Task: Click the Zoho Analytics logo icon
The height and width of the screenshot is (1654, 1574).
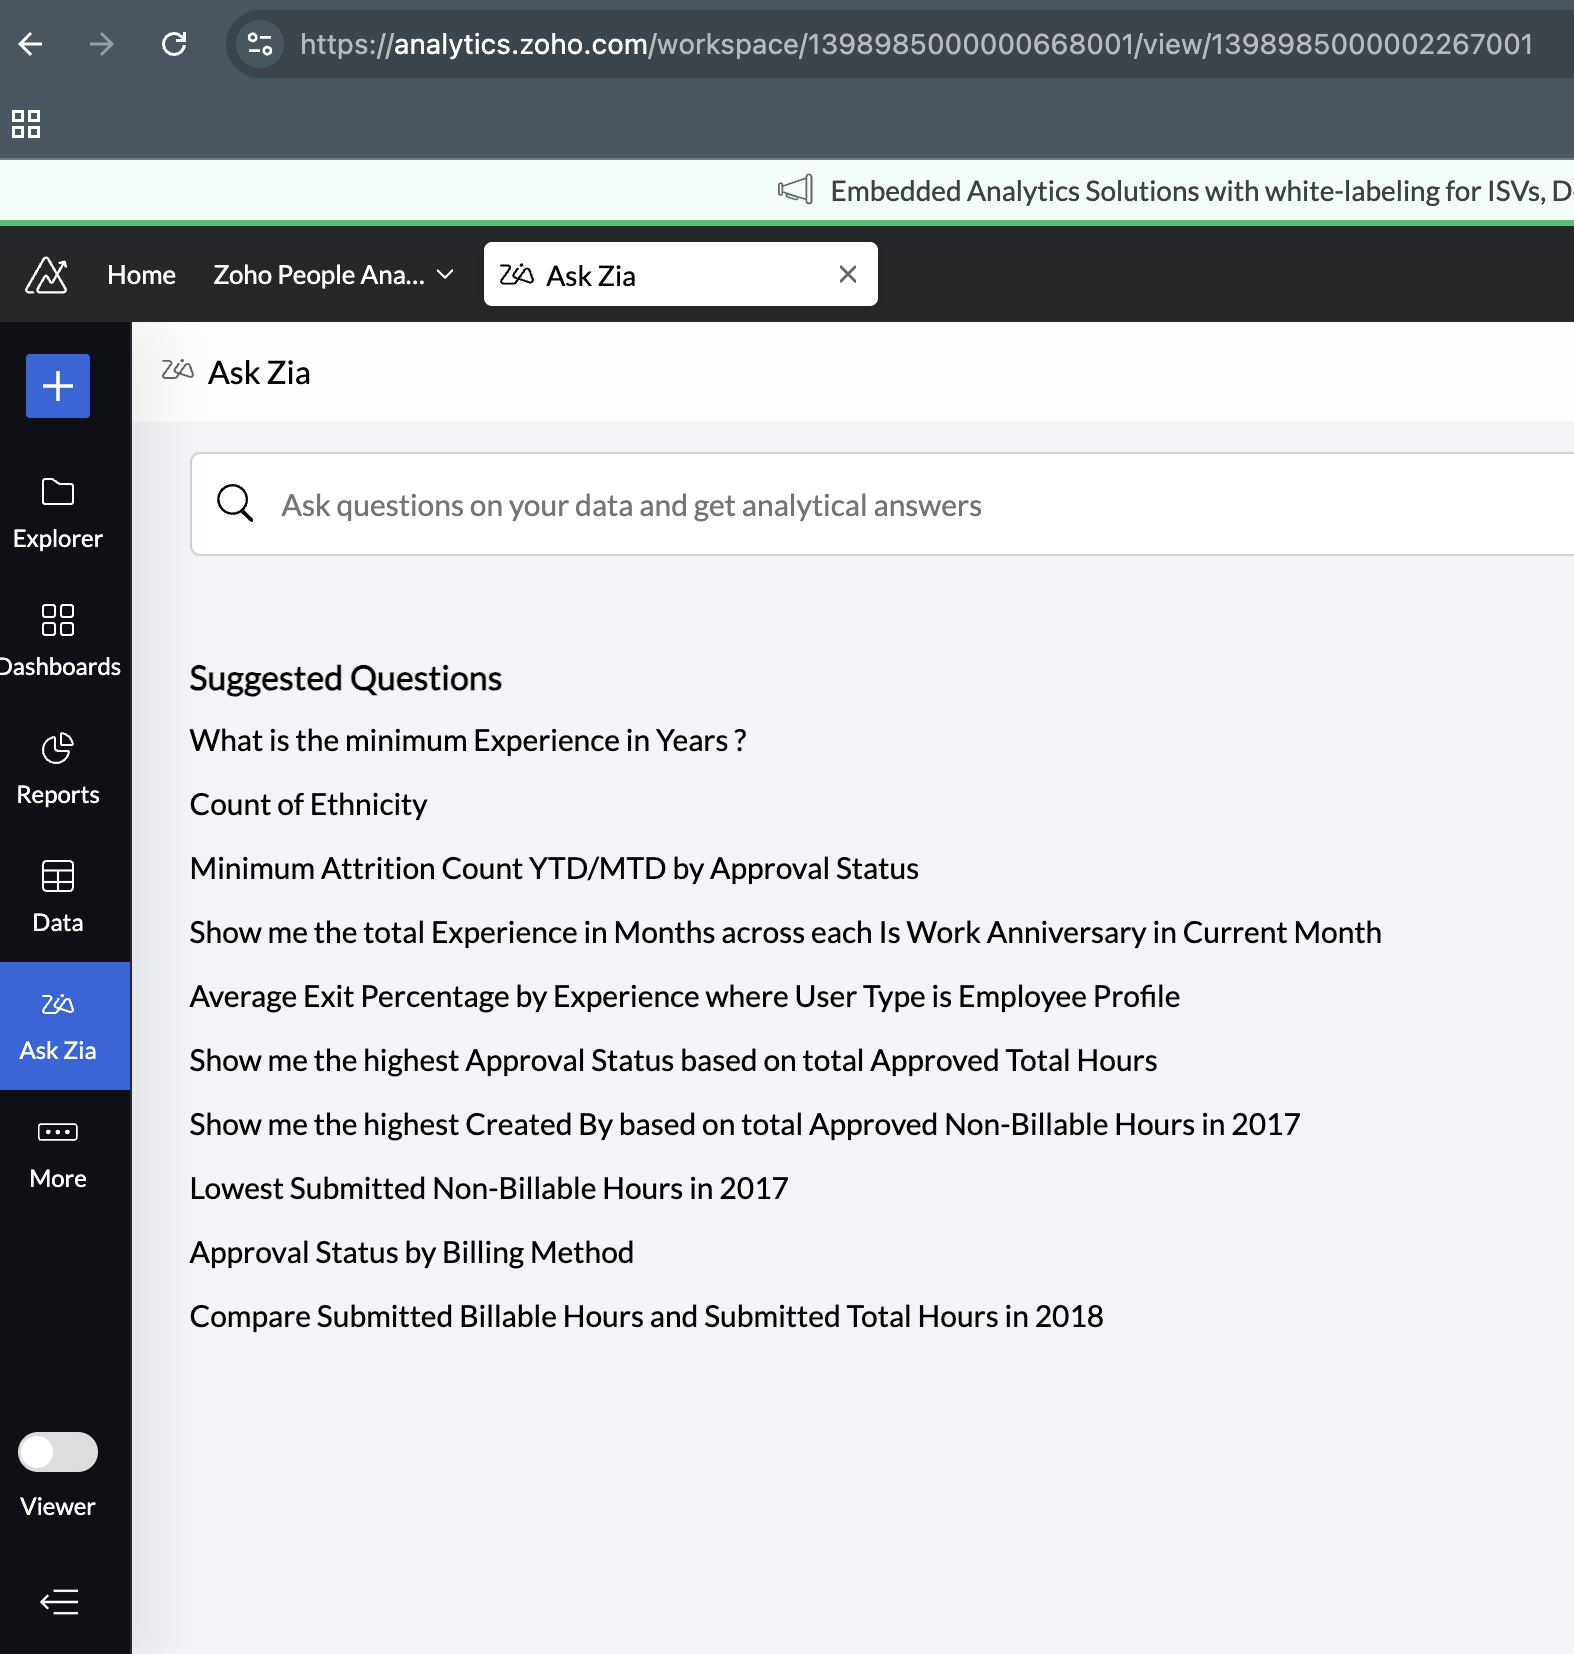Action: (46, 275)
